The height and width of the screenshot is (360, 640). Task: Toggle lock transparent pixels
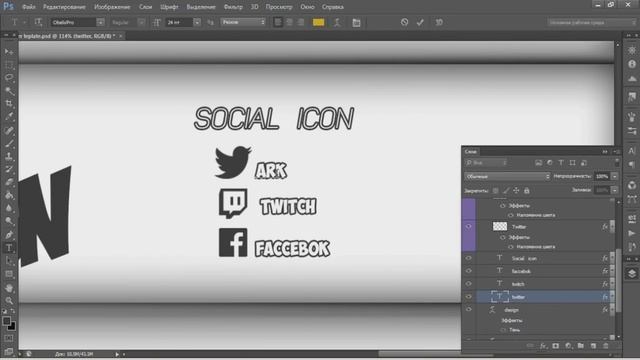496,191
